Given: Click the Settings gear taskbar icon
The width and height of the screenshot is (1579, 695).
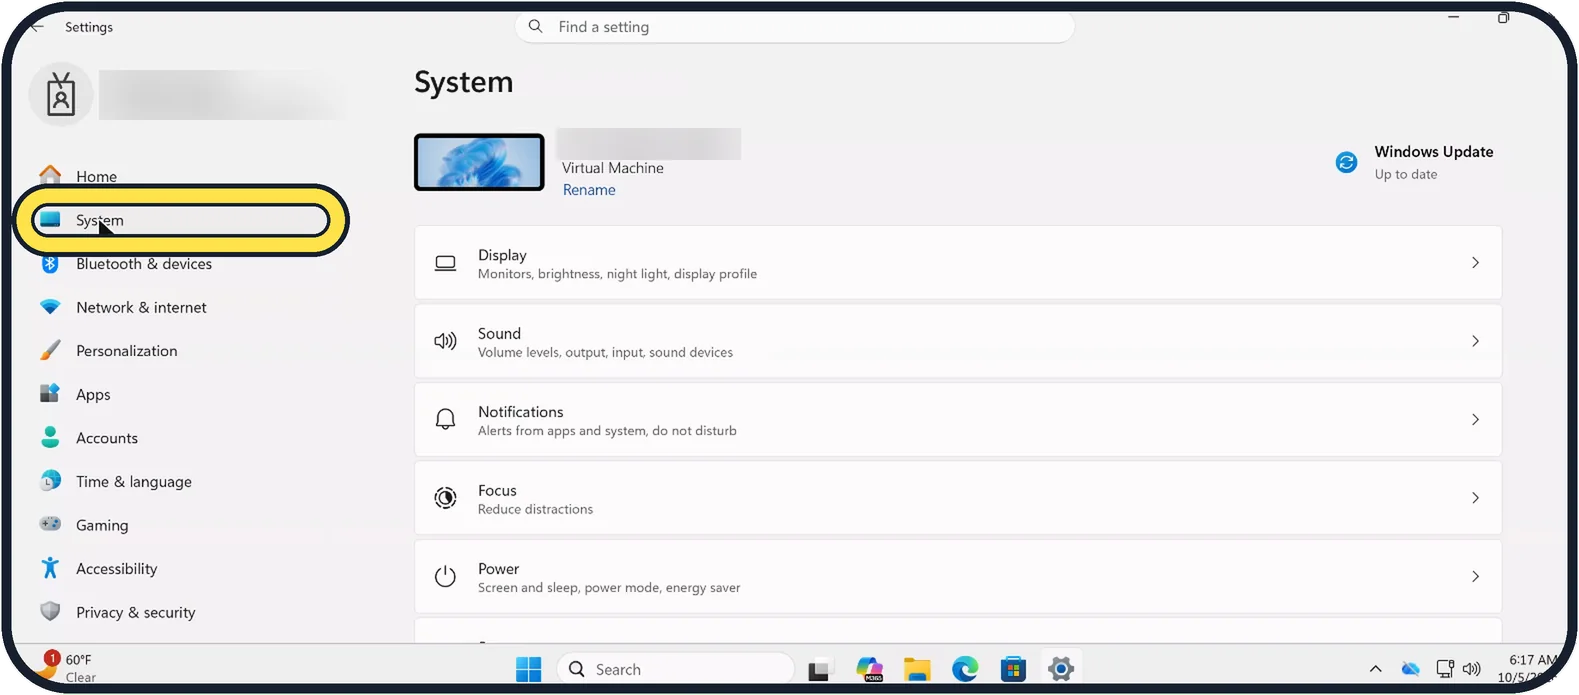Looking at the screenshot, I should point(1061,669).
